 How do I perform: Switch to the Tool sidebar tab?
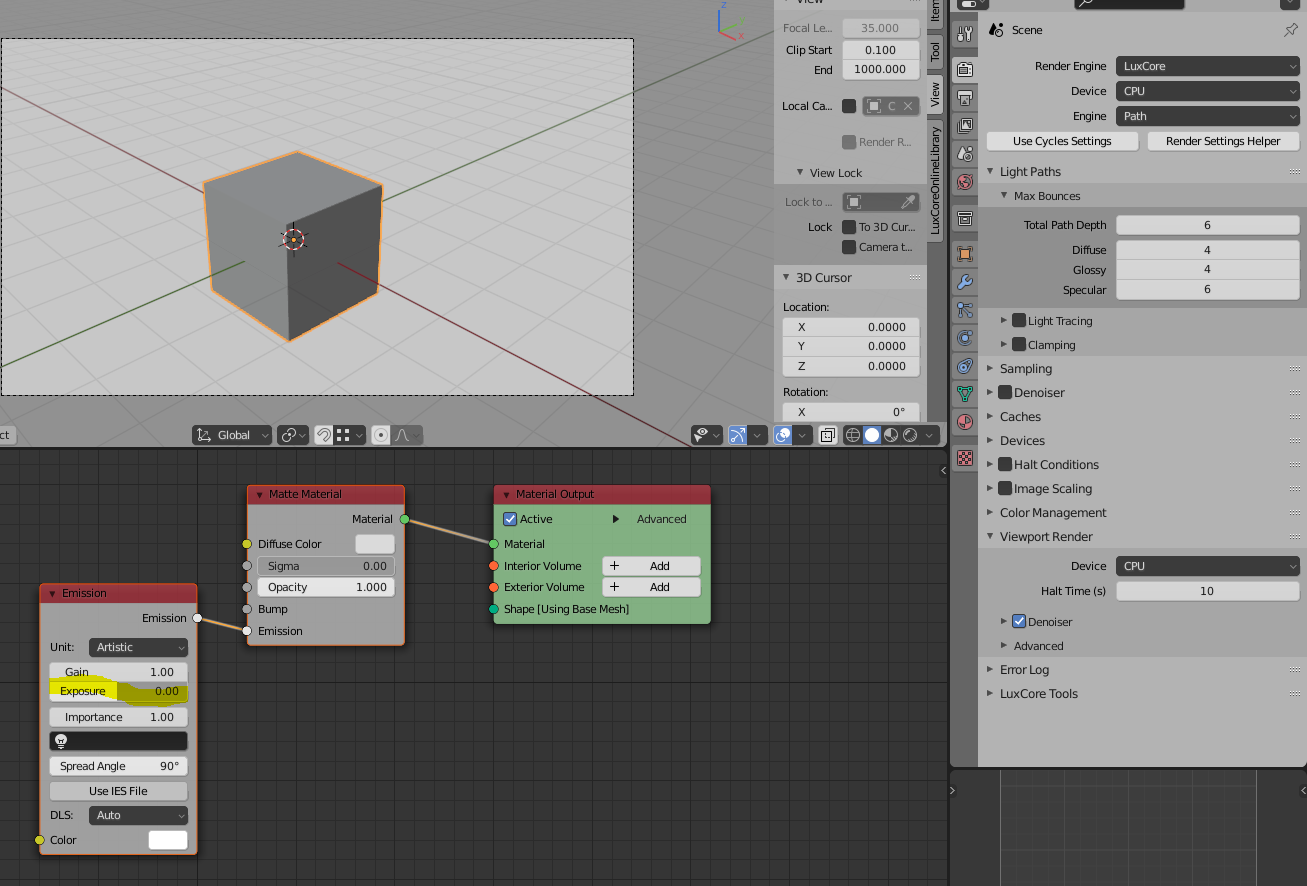tap(935, 52)
